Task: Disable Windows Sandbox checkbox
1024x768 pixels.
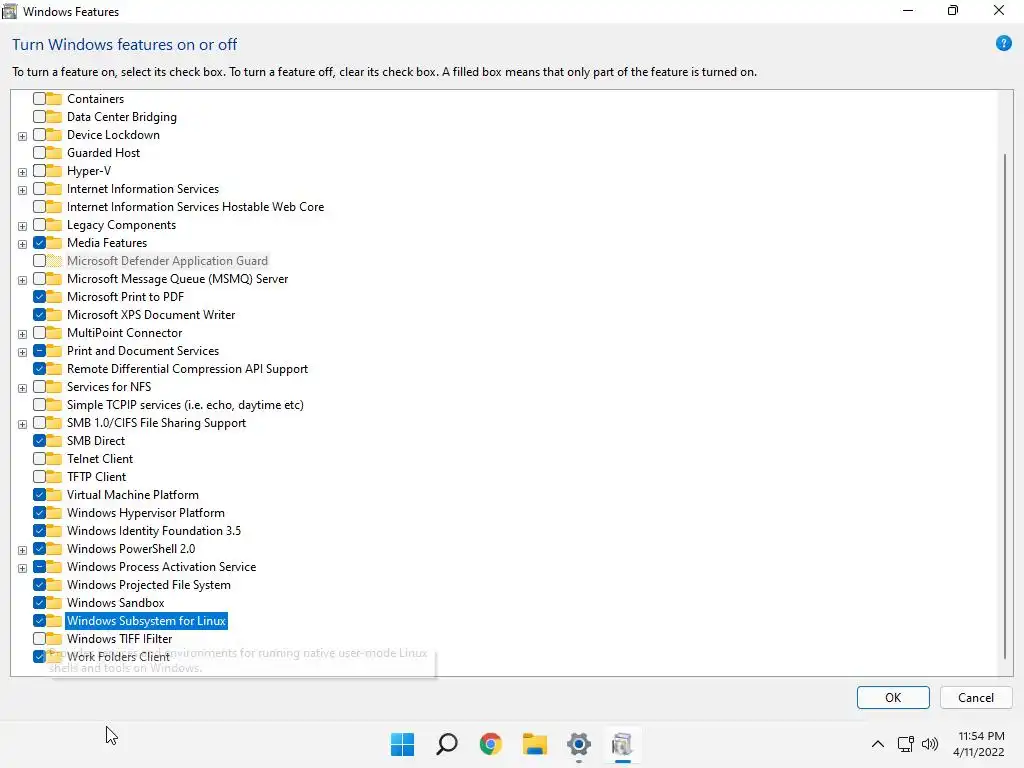Action: pyautogui.click(x=39, y=603)
